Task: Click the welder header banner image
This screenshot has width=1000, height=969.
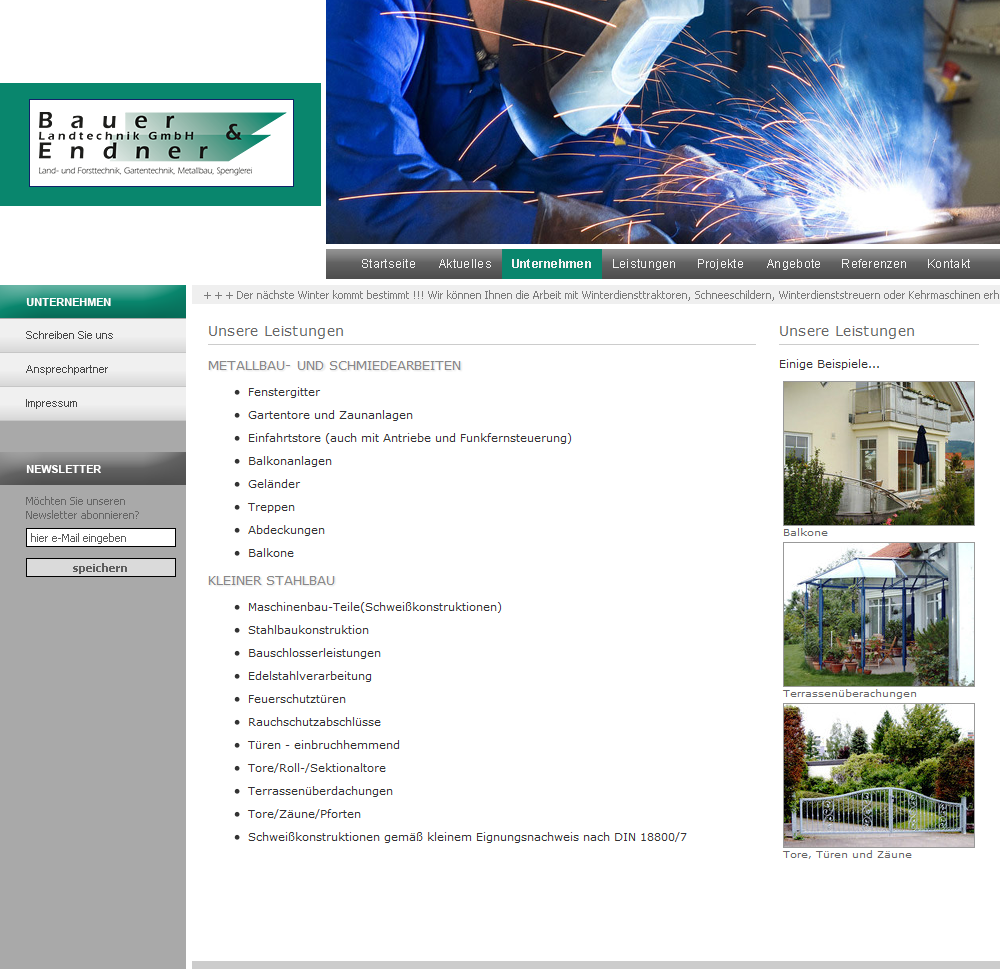Action: 662,121
